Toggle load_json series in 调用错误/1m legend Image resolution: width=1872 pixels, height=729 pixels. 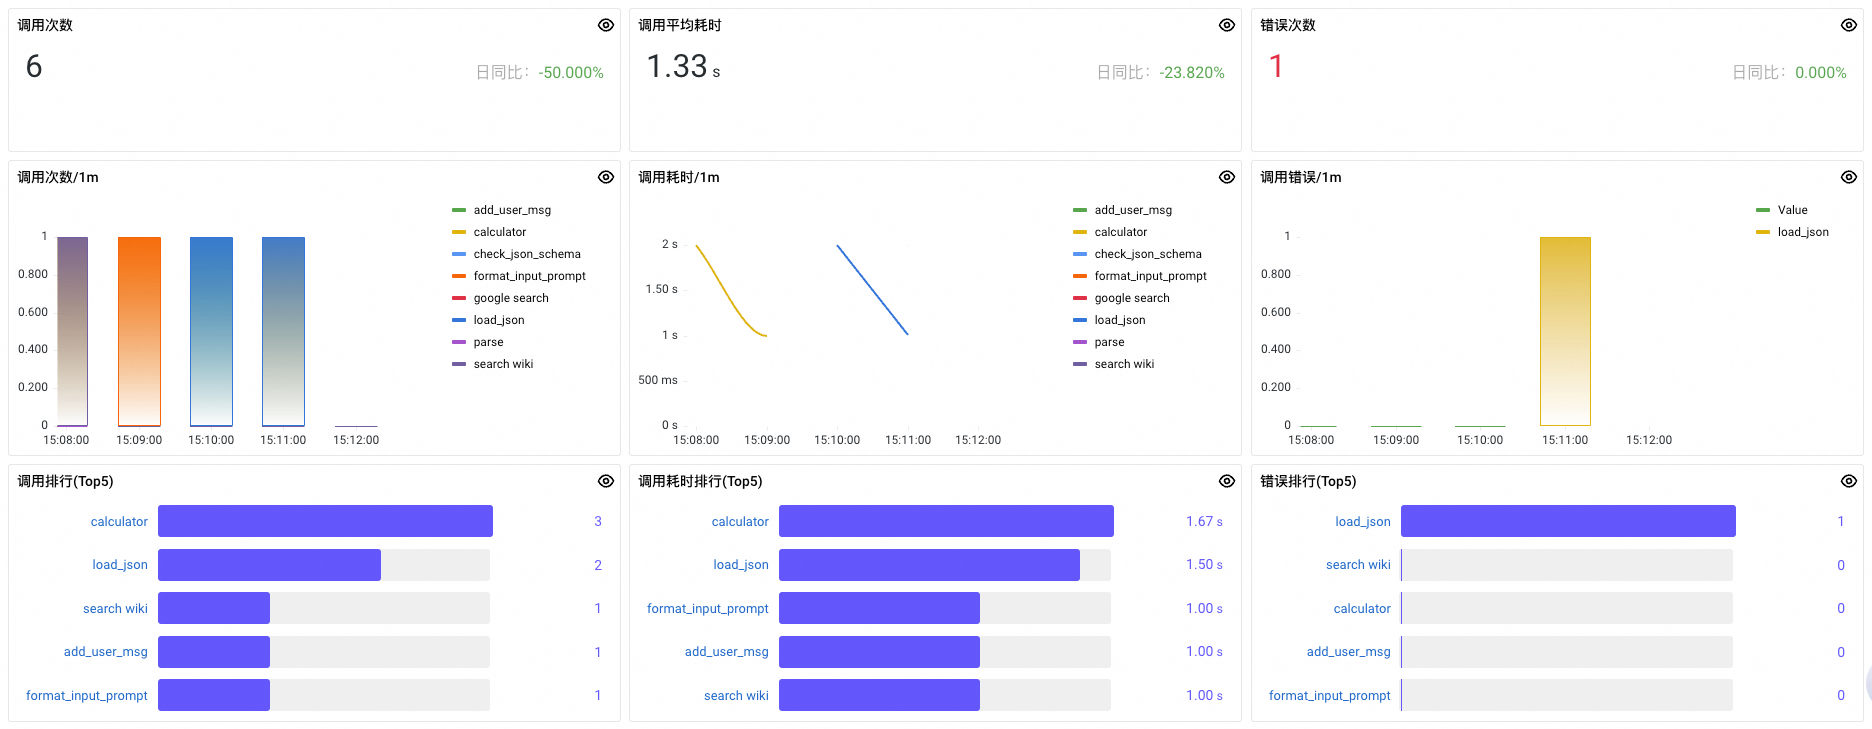coord(1802,232)
